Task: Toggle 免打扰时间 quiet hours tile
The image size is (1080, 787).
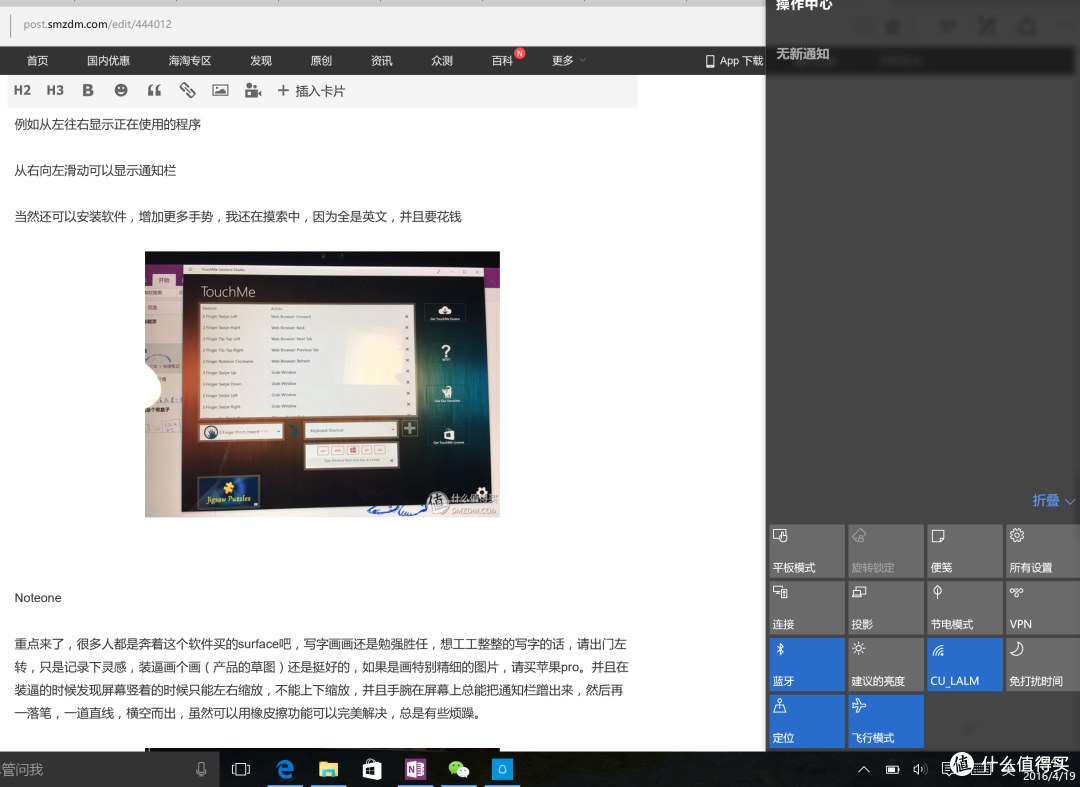Action: click(1043, 664)
